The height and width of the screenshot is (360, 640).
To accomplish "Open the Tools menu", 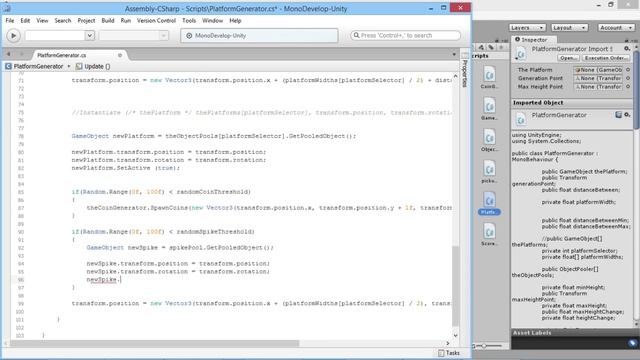I will tap(189, 20).
